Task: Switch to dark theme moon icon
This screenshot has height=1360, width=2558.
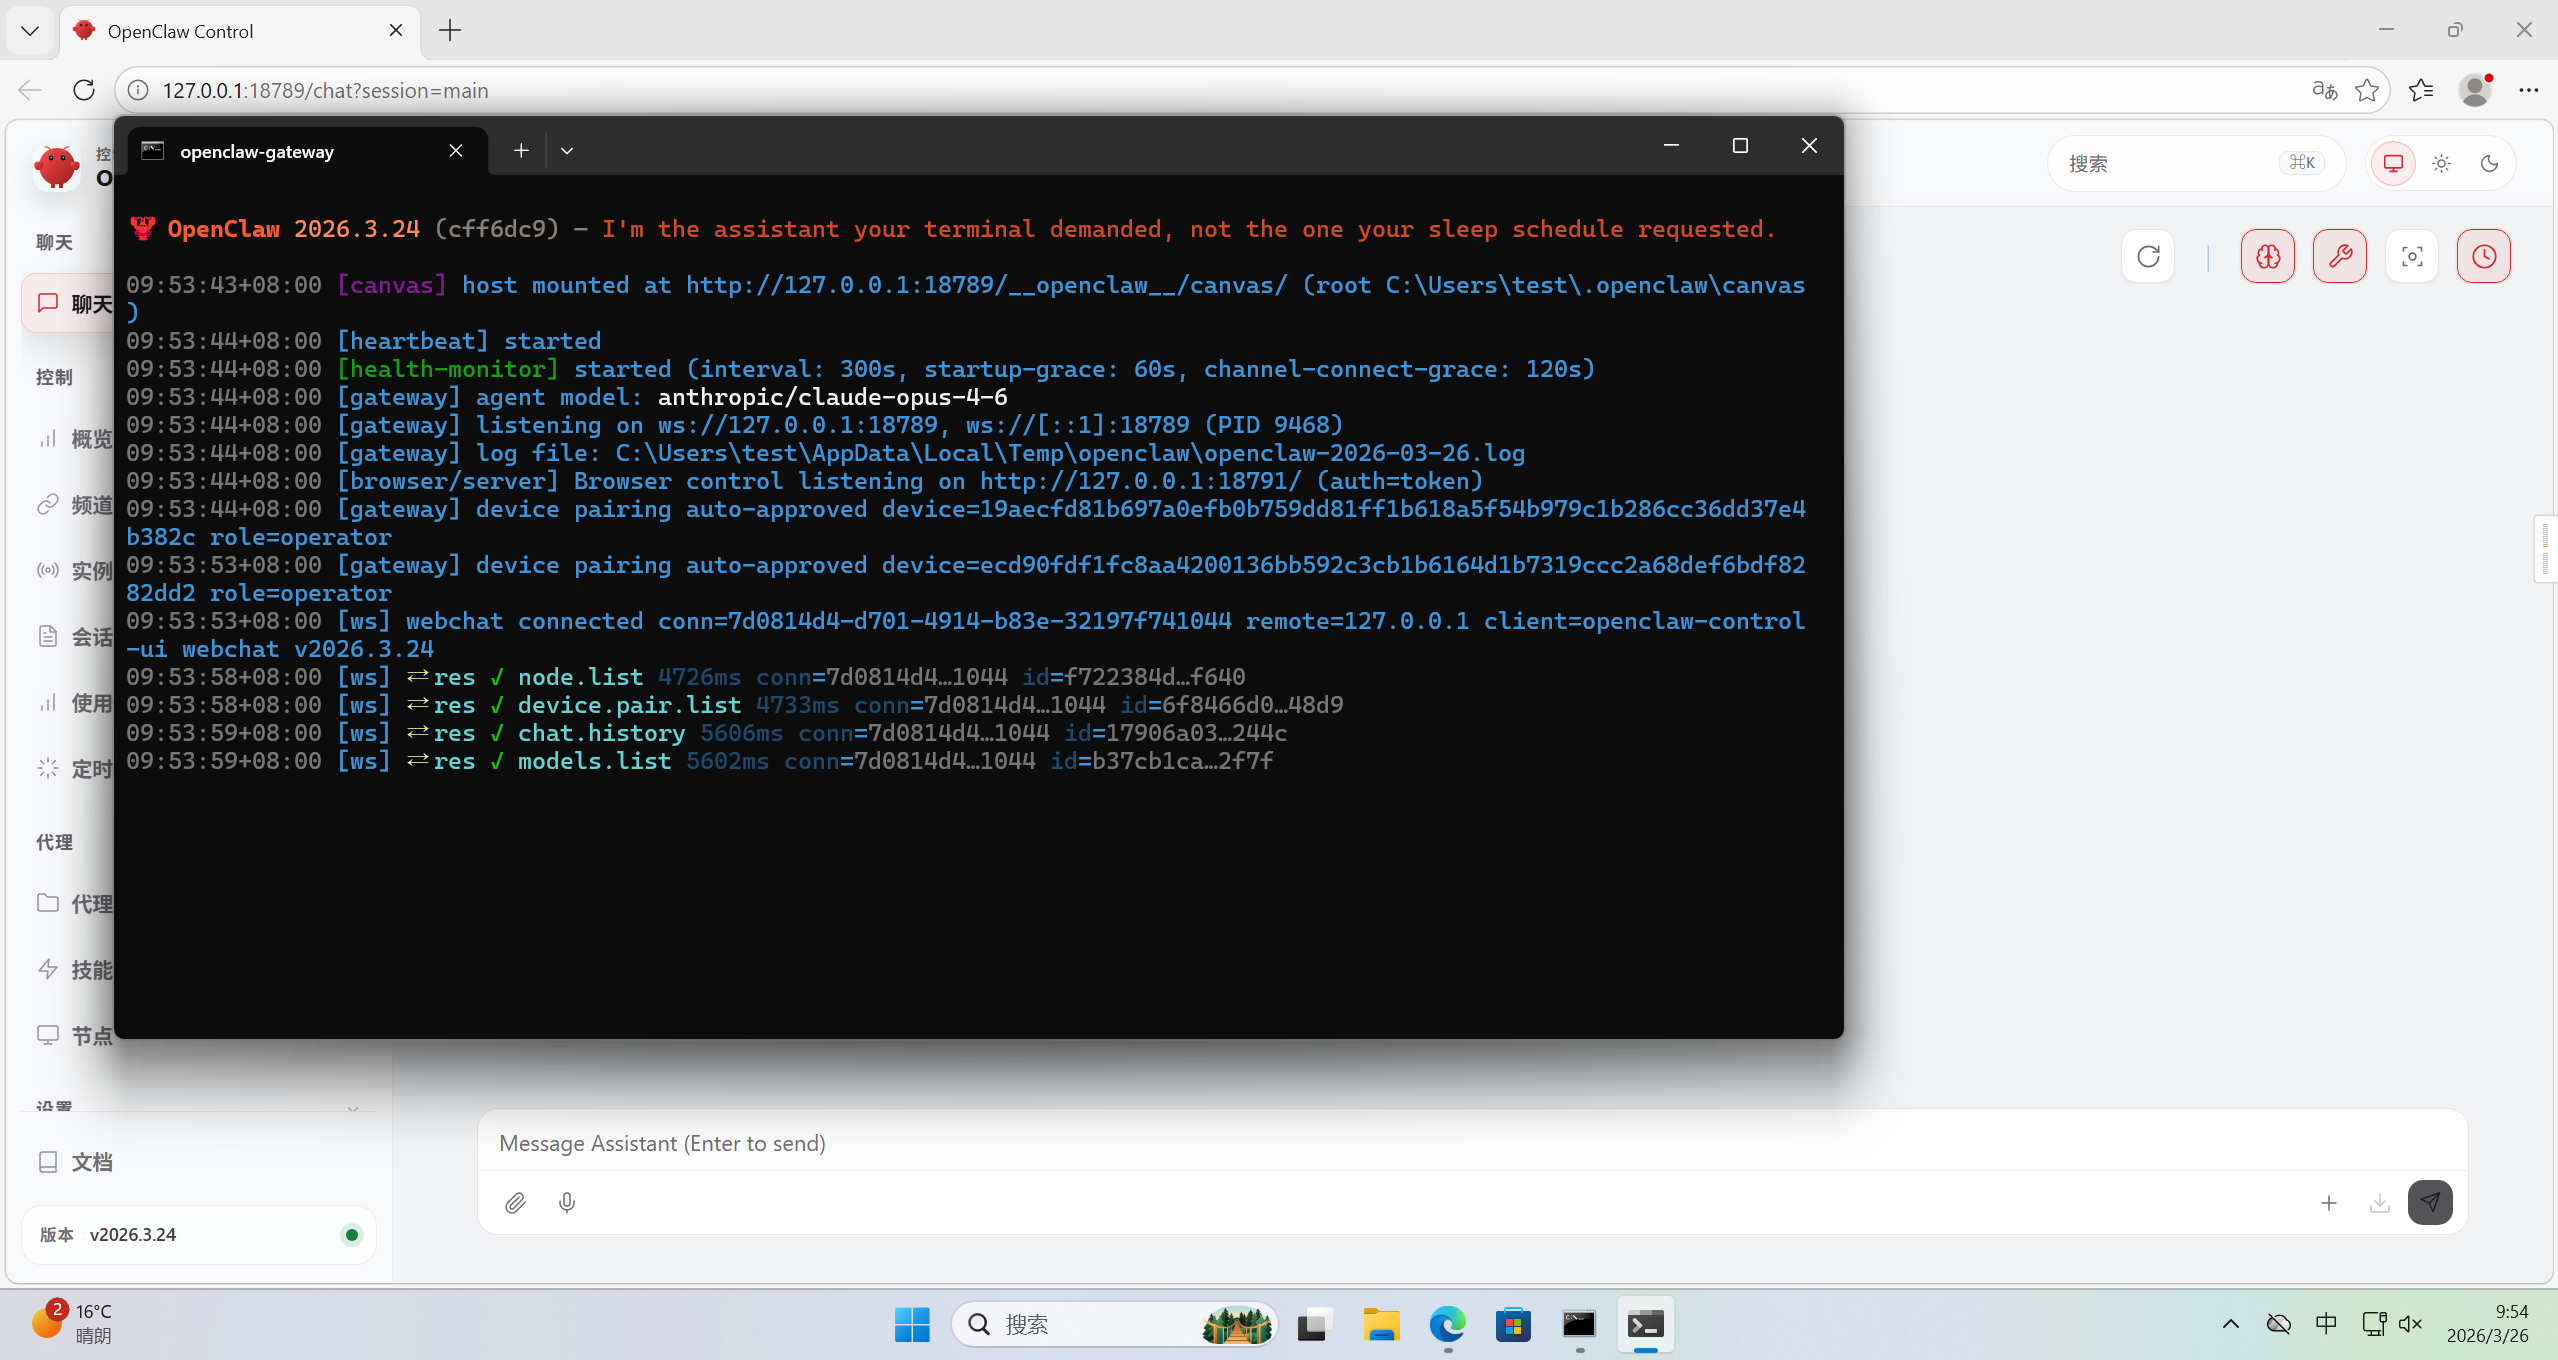Action: (2489, 163)
